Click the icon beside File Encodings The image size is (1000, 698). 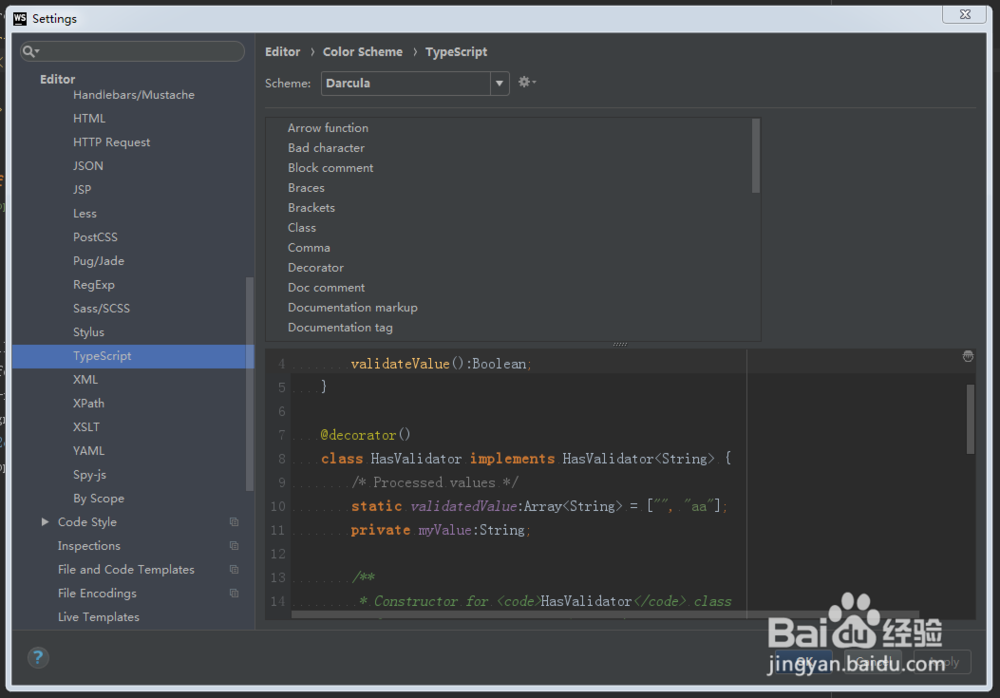234,593
